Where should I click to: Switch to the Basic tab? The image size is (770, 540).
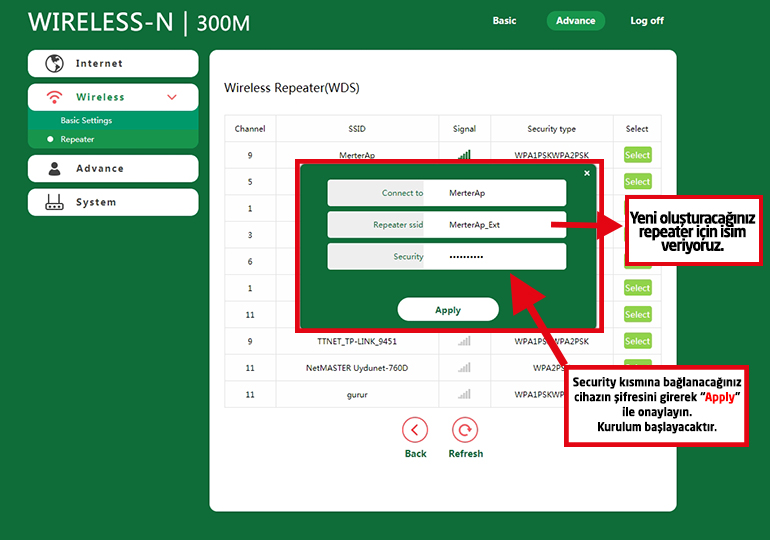pos(504,21)
